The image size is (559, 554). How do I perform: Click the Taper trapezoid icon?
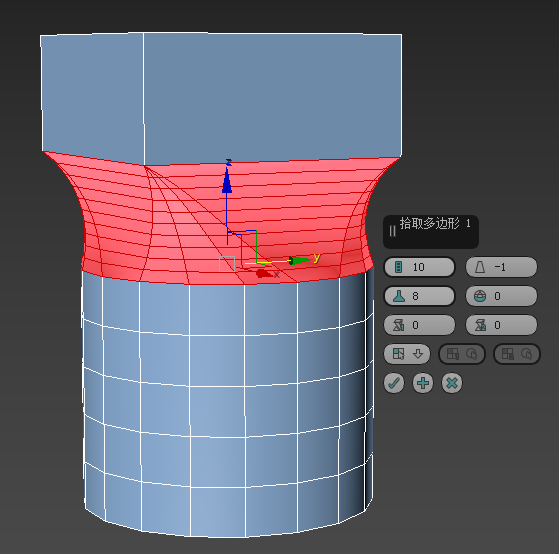click(x=480, y=267)
